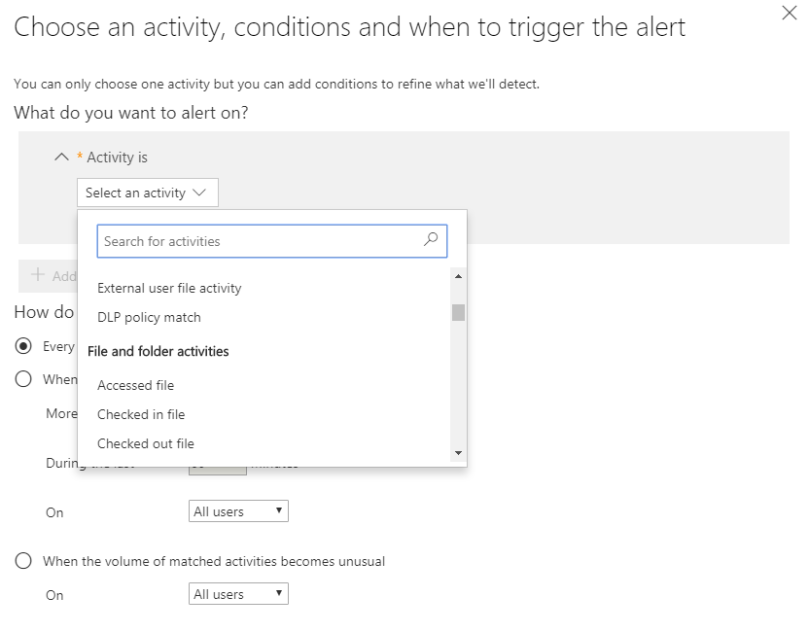Click the search magnifier icon
Image resolution: width=809 pixels, height=632 pixels.
431,240
